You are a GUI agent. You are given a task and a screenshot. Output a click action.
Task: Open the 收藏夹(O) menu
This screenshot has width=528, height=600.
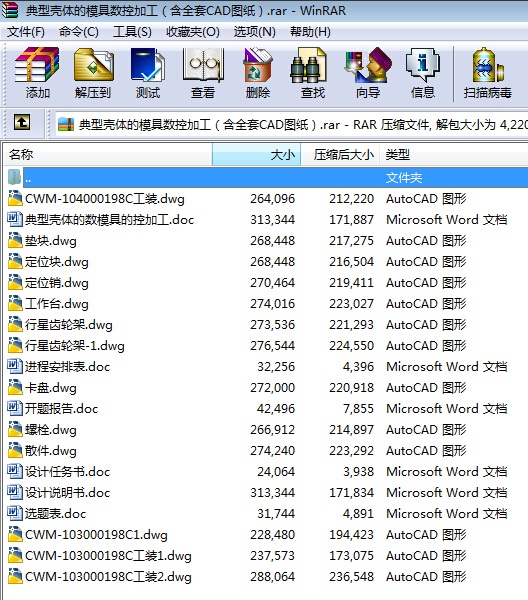click(x=193, y=32)
